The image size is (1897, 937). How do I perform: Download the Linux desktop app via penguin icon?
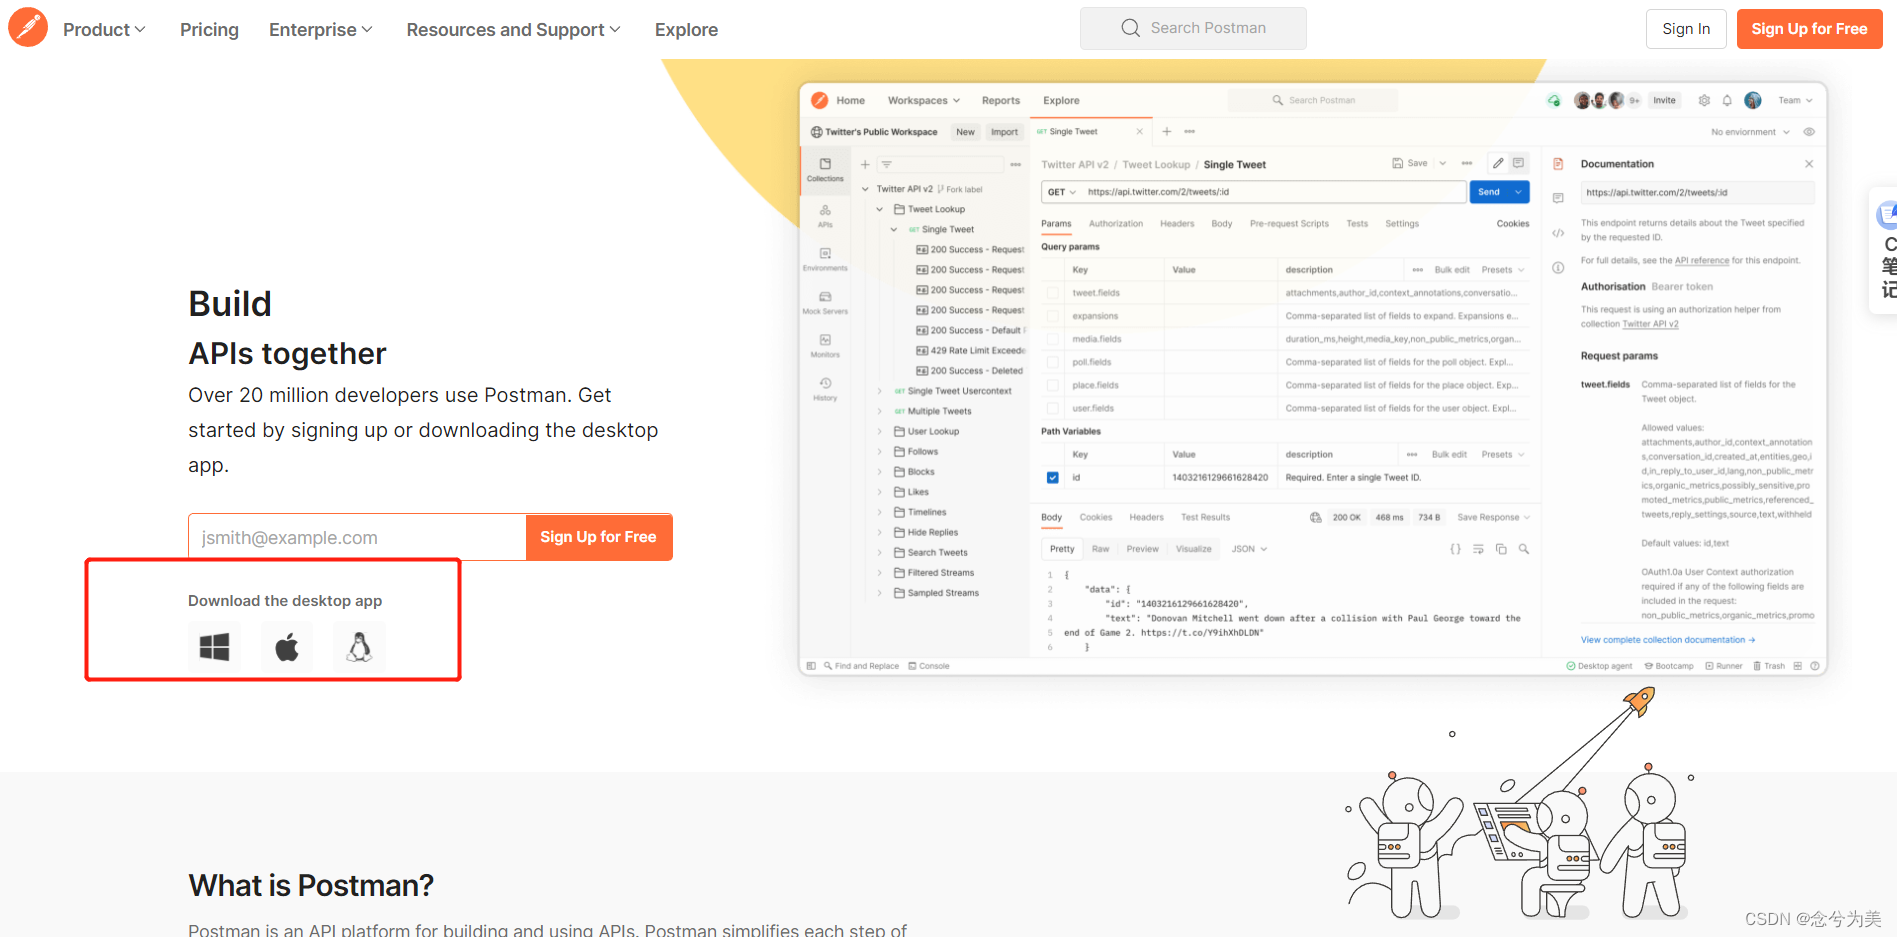coord(359,647)
